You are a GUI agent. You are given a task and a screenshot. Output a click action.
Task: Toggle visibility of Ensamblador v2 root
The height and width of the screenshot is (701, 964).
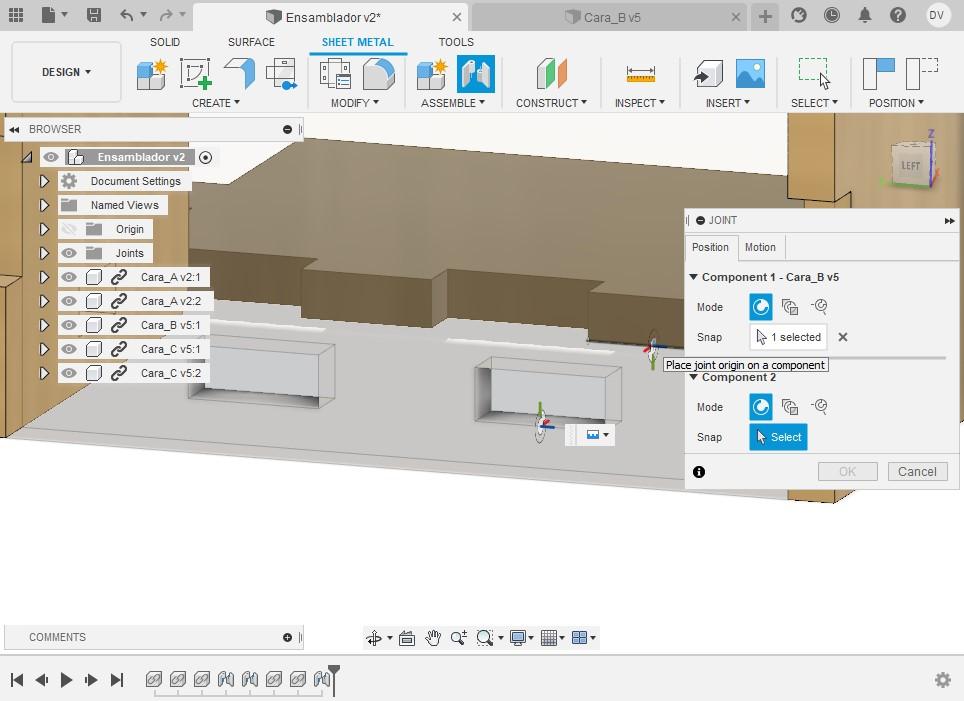pos(51,157)
